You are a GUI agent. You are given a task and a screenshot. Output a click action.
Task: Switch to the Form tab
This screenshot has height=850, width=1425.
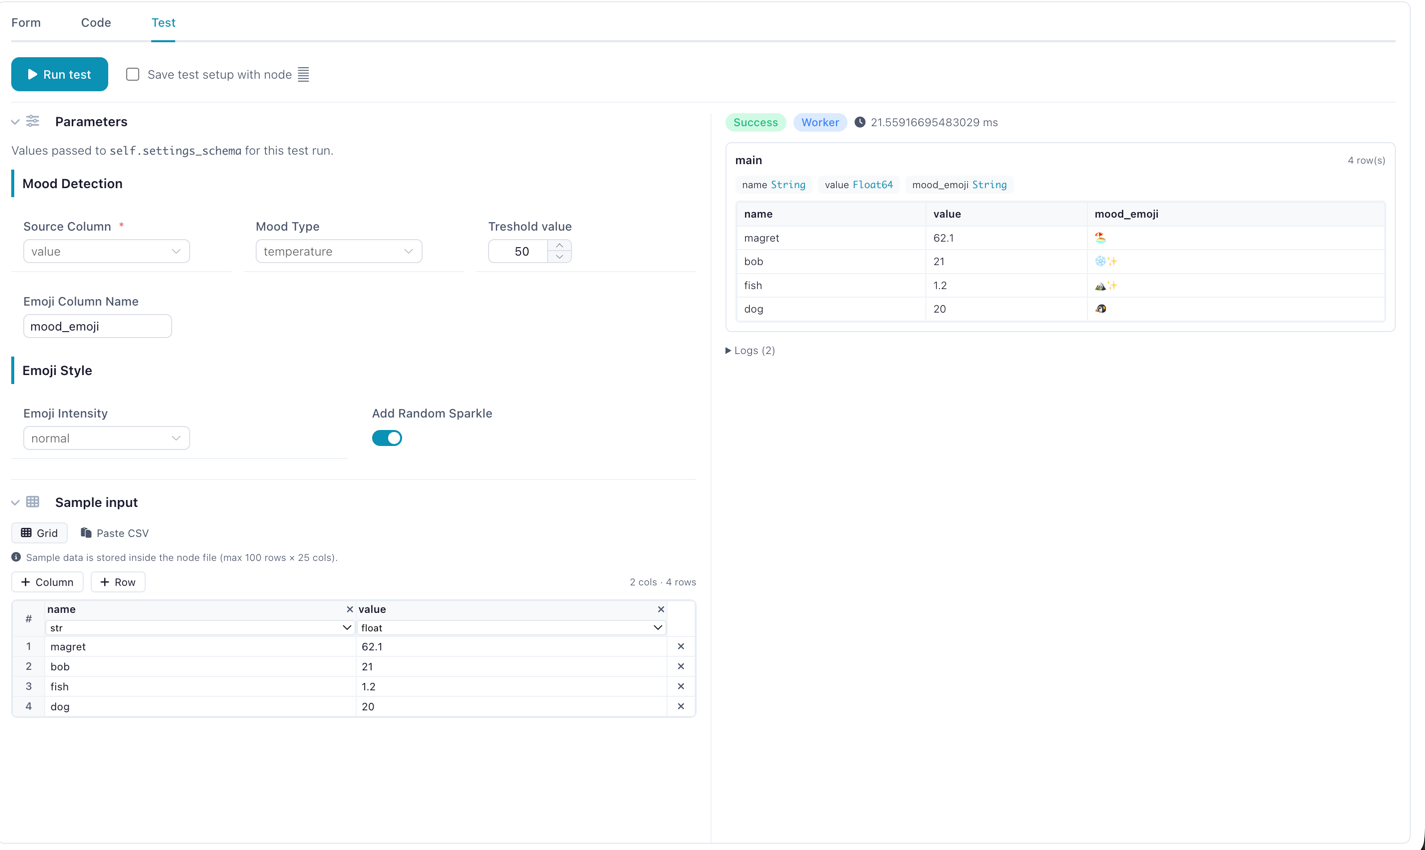click(x=26, y=22)
